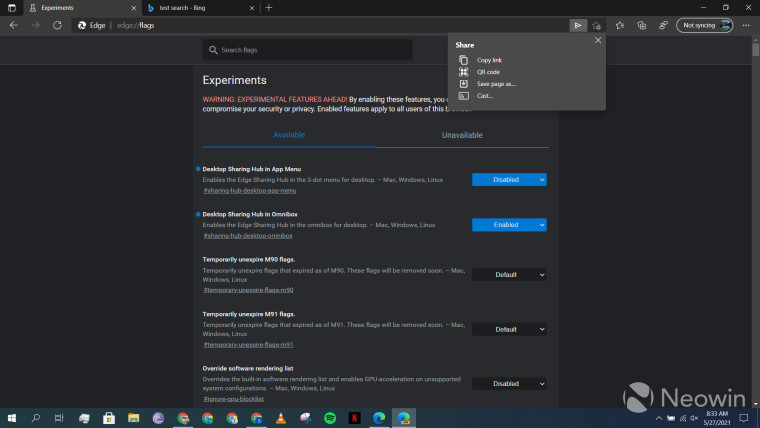Close the Share popup
This screenshot has width=760, height=428.
tap(598, 40)
